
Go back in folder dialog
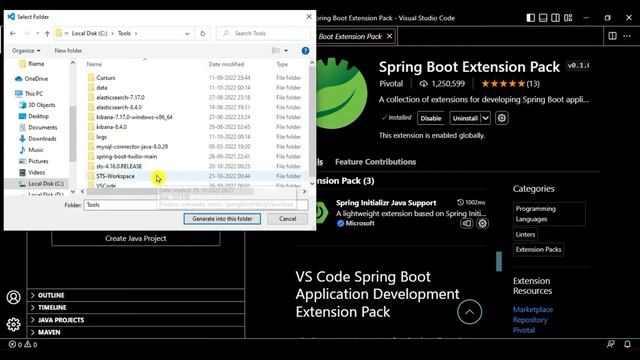(x=13, y=33)
